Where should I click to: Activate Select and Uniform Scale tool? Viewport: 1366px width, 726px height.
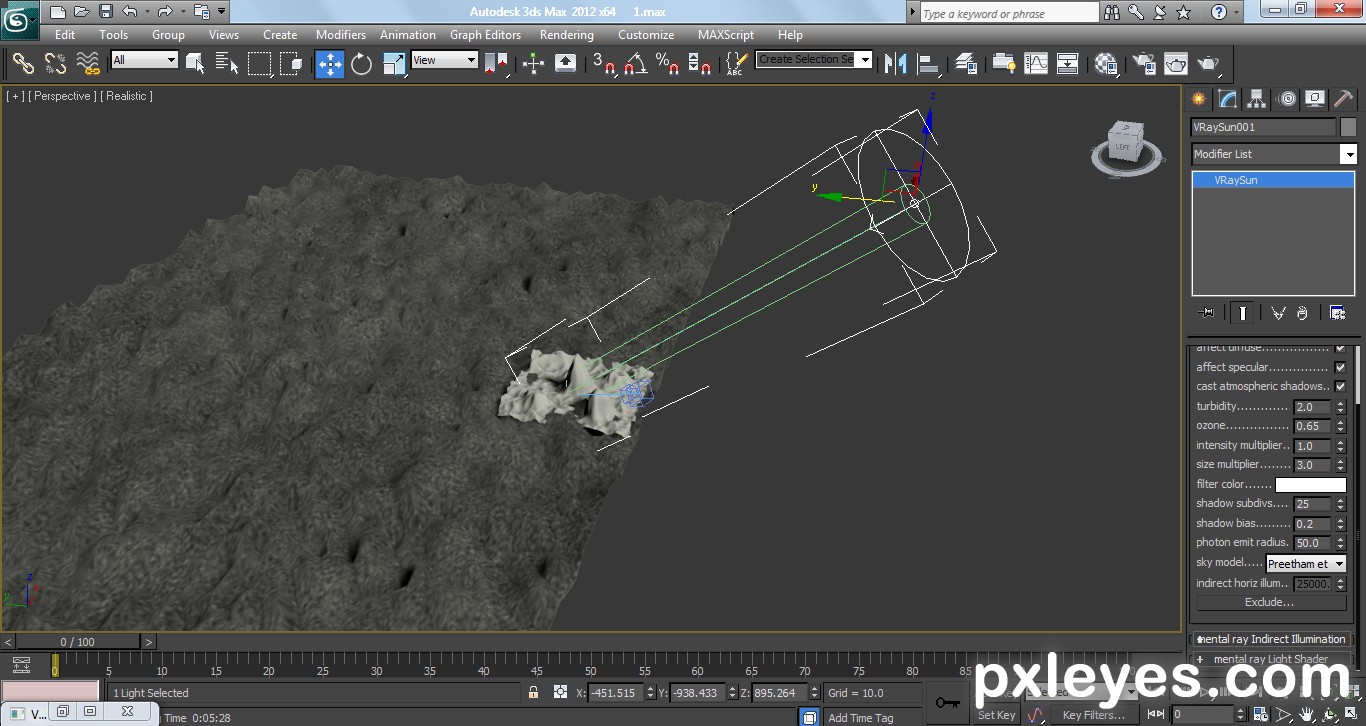coord(395,64)
